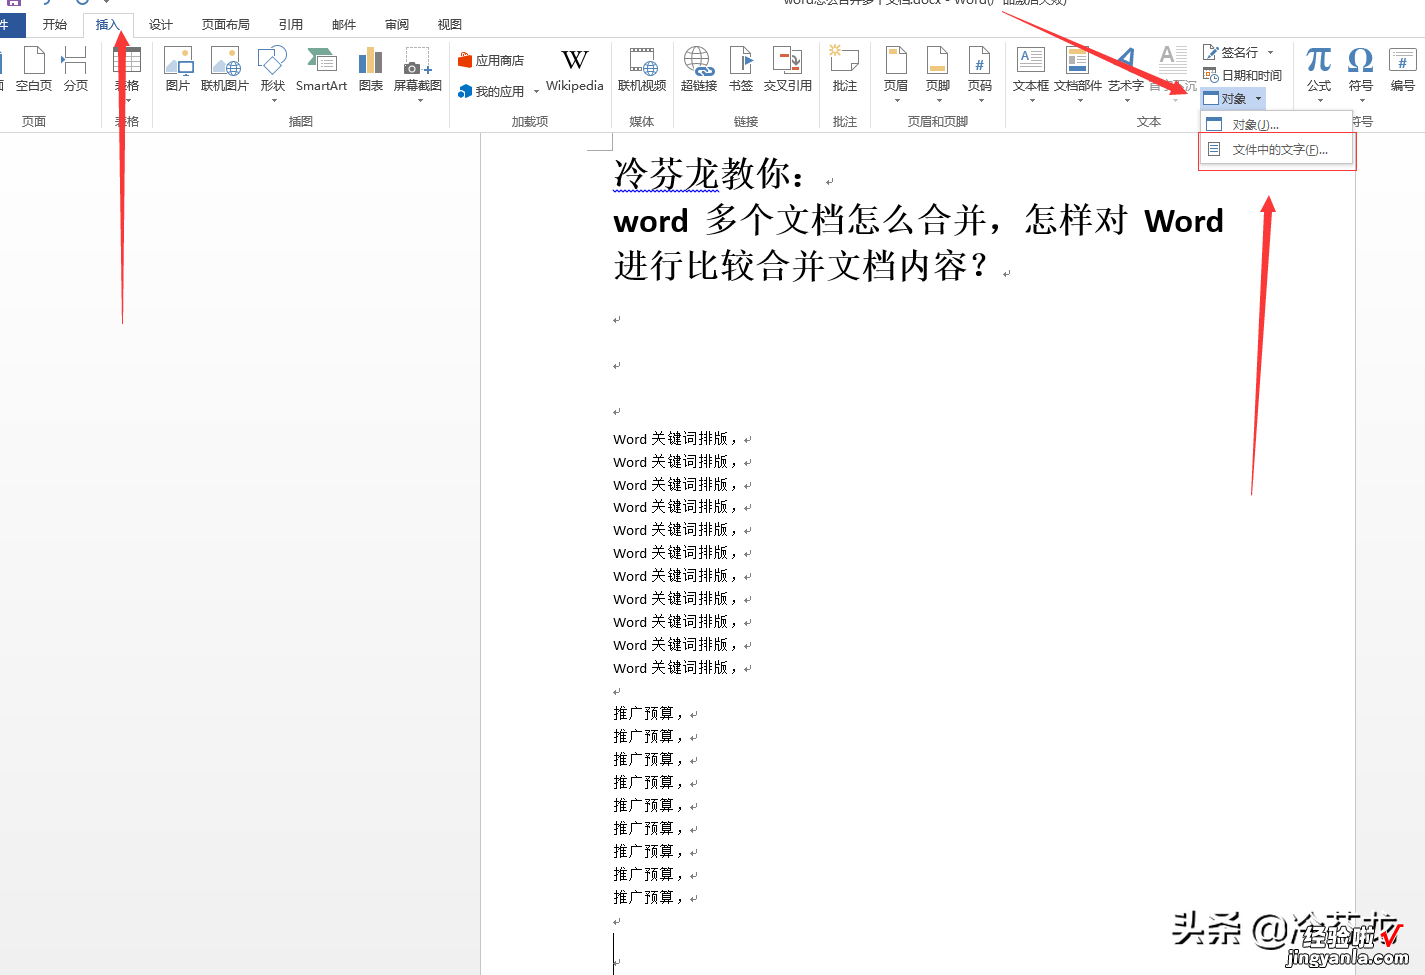
Task: Expand the Equation dropdown arrow
Action: pyautogui.click(x=1320, y=100)
